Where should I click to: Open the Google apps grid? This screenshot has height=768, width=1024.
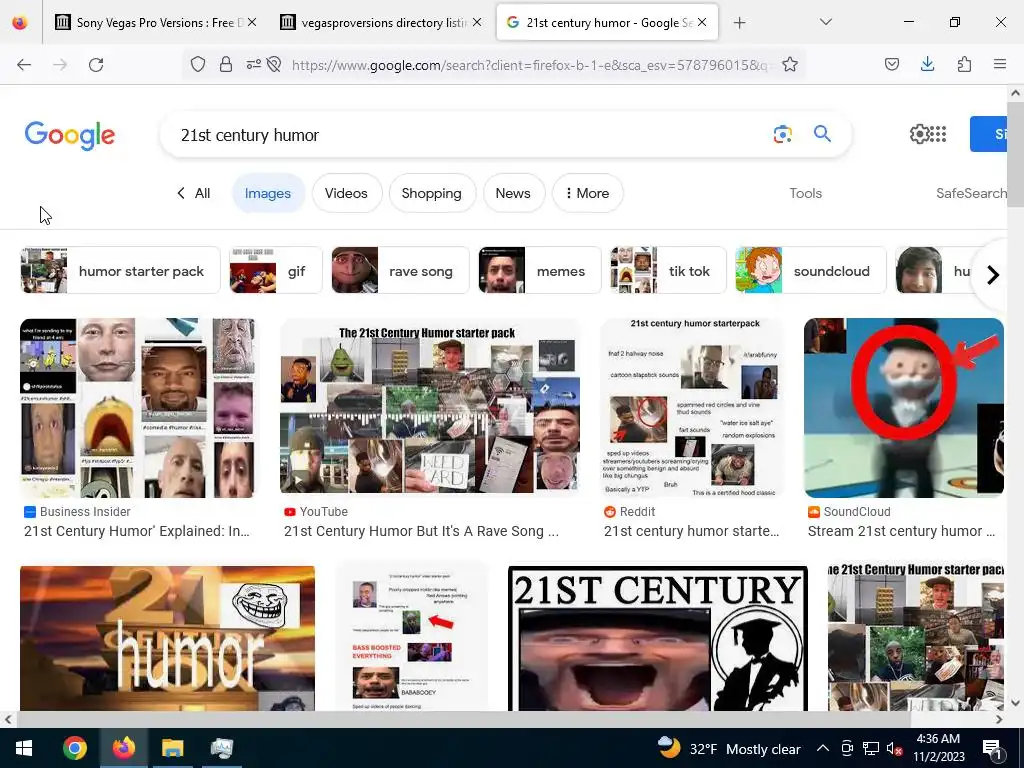coord(938,135)
